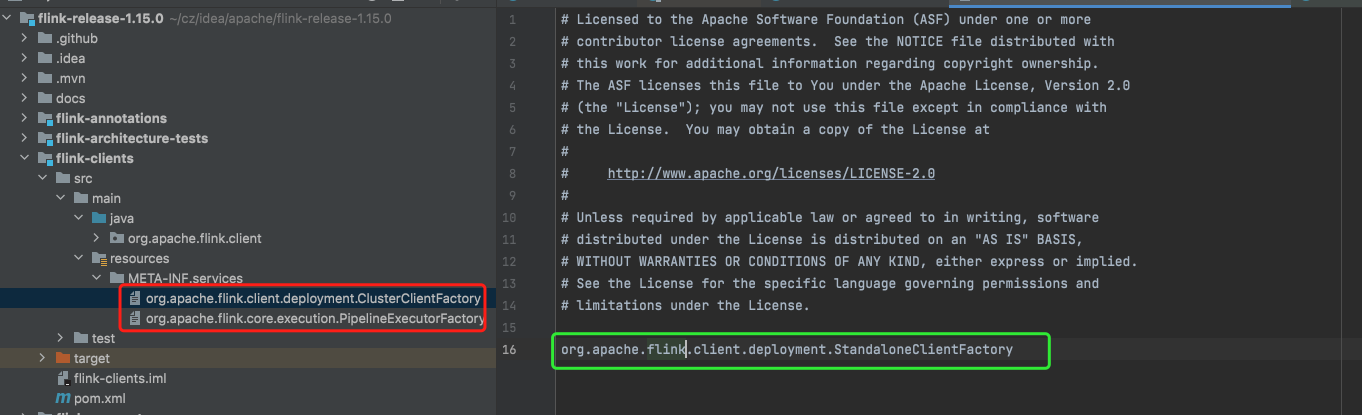The image size is (1362, 415).
Task: Collapse the java folder
Action: [x=79, y=218]
